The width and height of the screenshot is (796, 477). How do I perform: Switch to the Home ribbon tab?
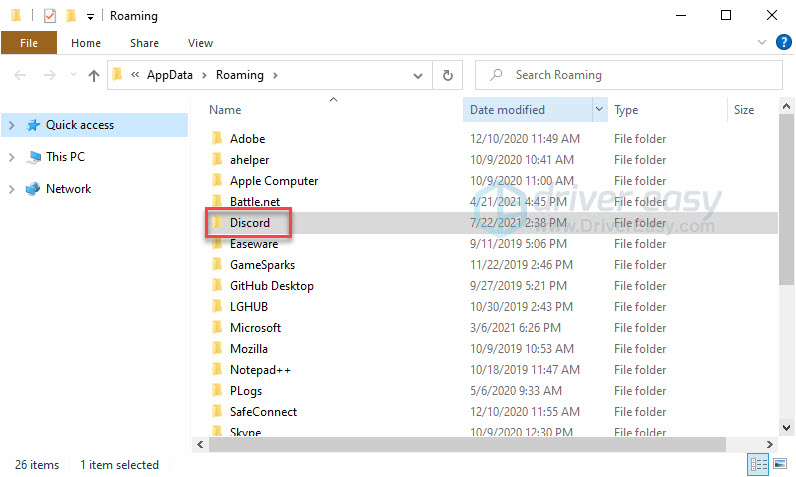(x=86, y=43)
